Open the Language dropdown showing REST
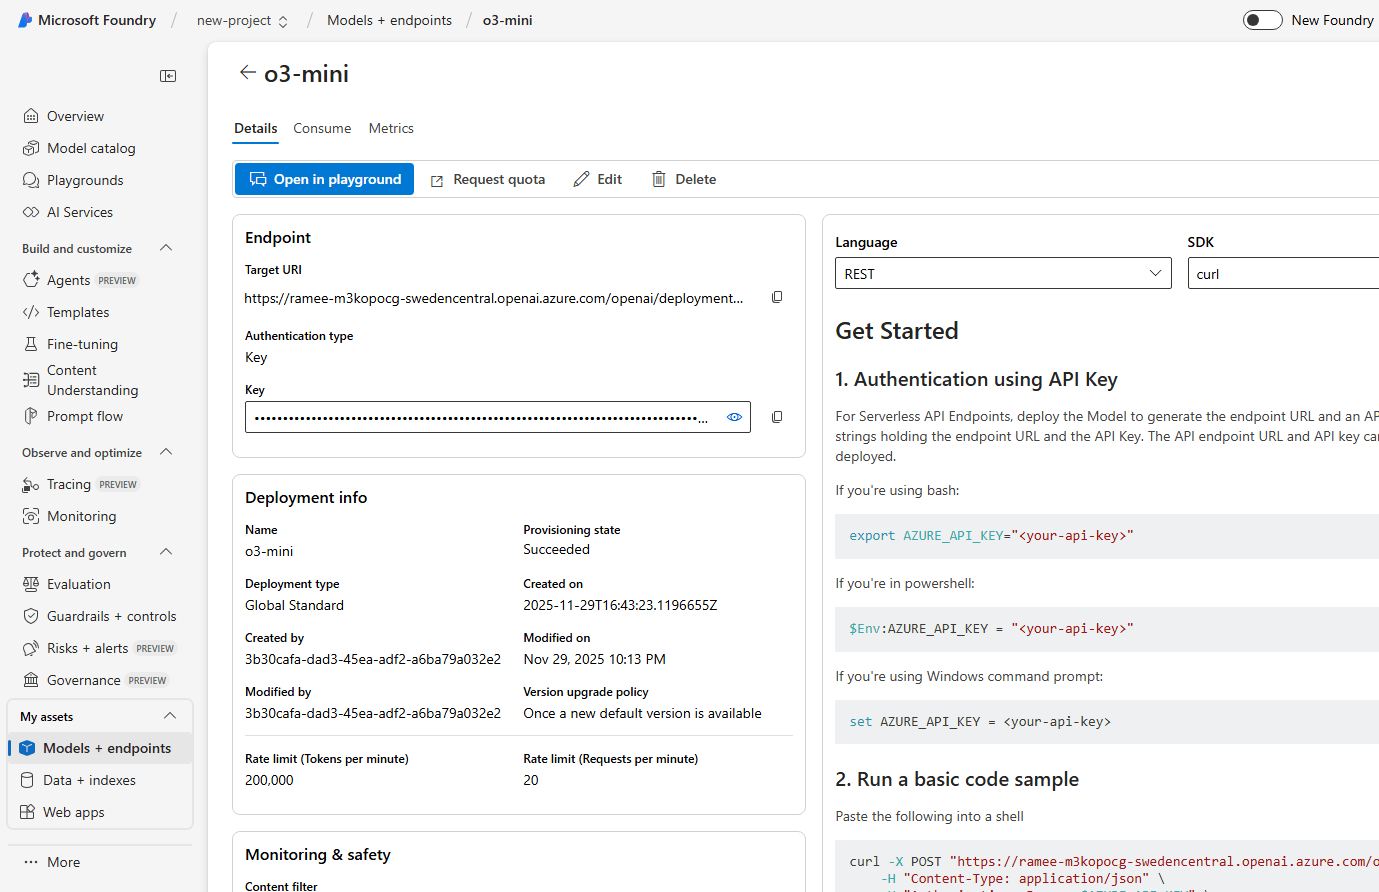The height and width of the screenshot is (892, 1379). tap(1003, 272)
